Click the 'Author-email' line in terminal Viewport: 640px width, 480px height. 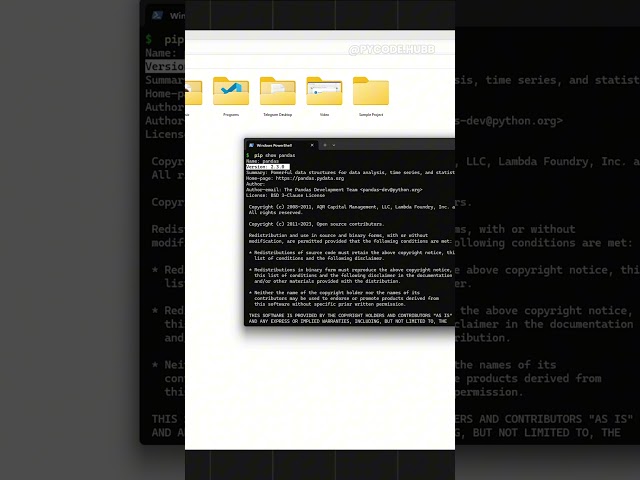(x=334, y=190)
